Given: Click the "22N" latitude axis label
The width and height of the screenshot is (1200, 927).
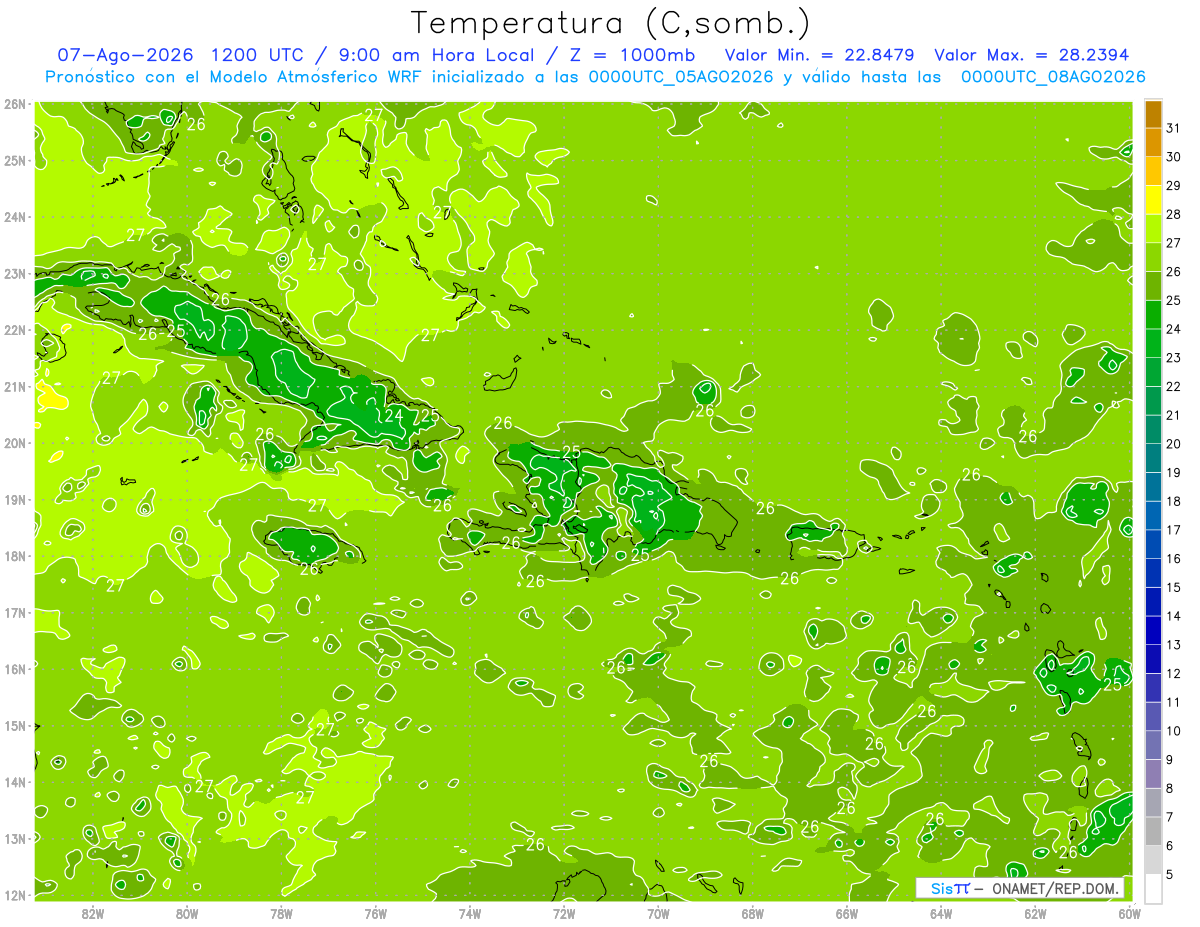Looking at the screenshot, I should click(x=15, y=330).
